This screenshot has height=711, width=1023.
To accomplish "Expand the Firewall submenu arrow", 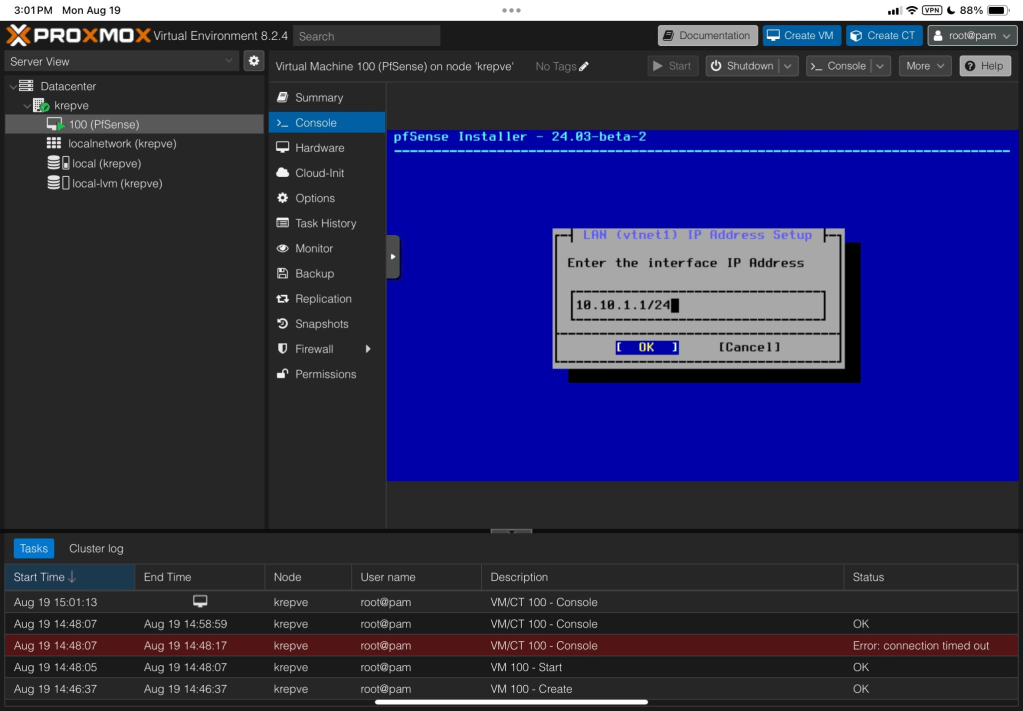I will point(368,349).
